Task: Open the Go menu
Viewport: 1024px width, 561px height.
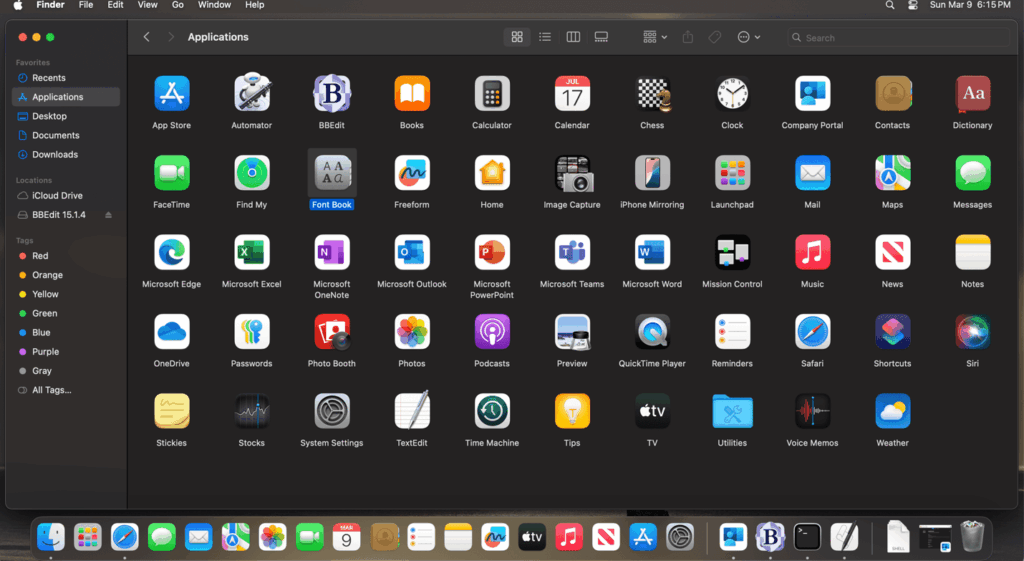Action: [x=177, y=5]
